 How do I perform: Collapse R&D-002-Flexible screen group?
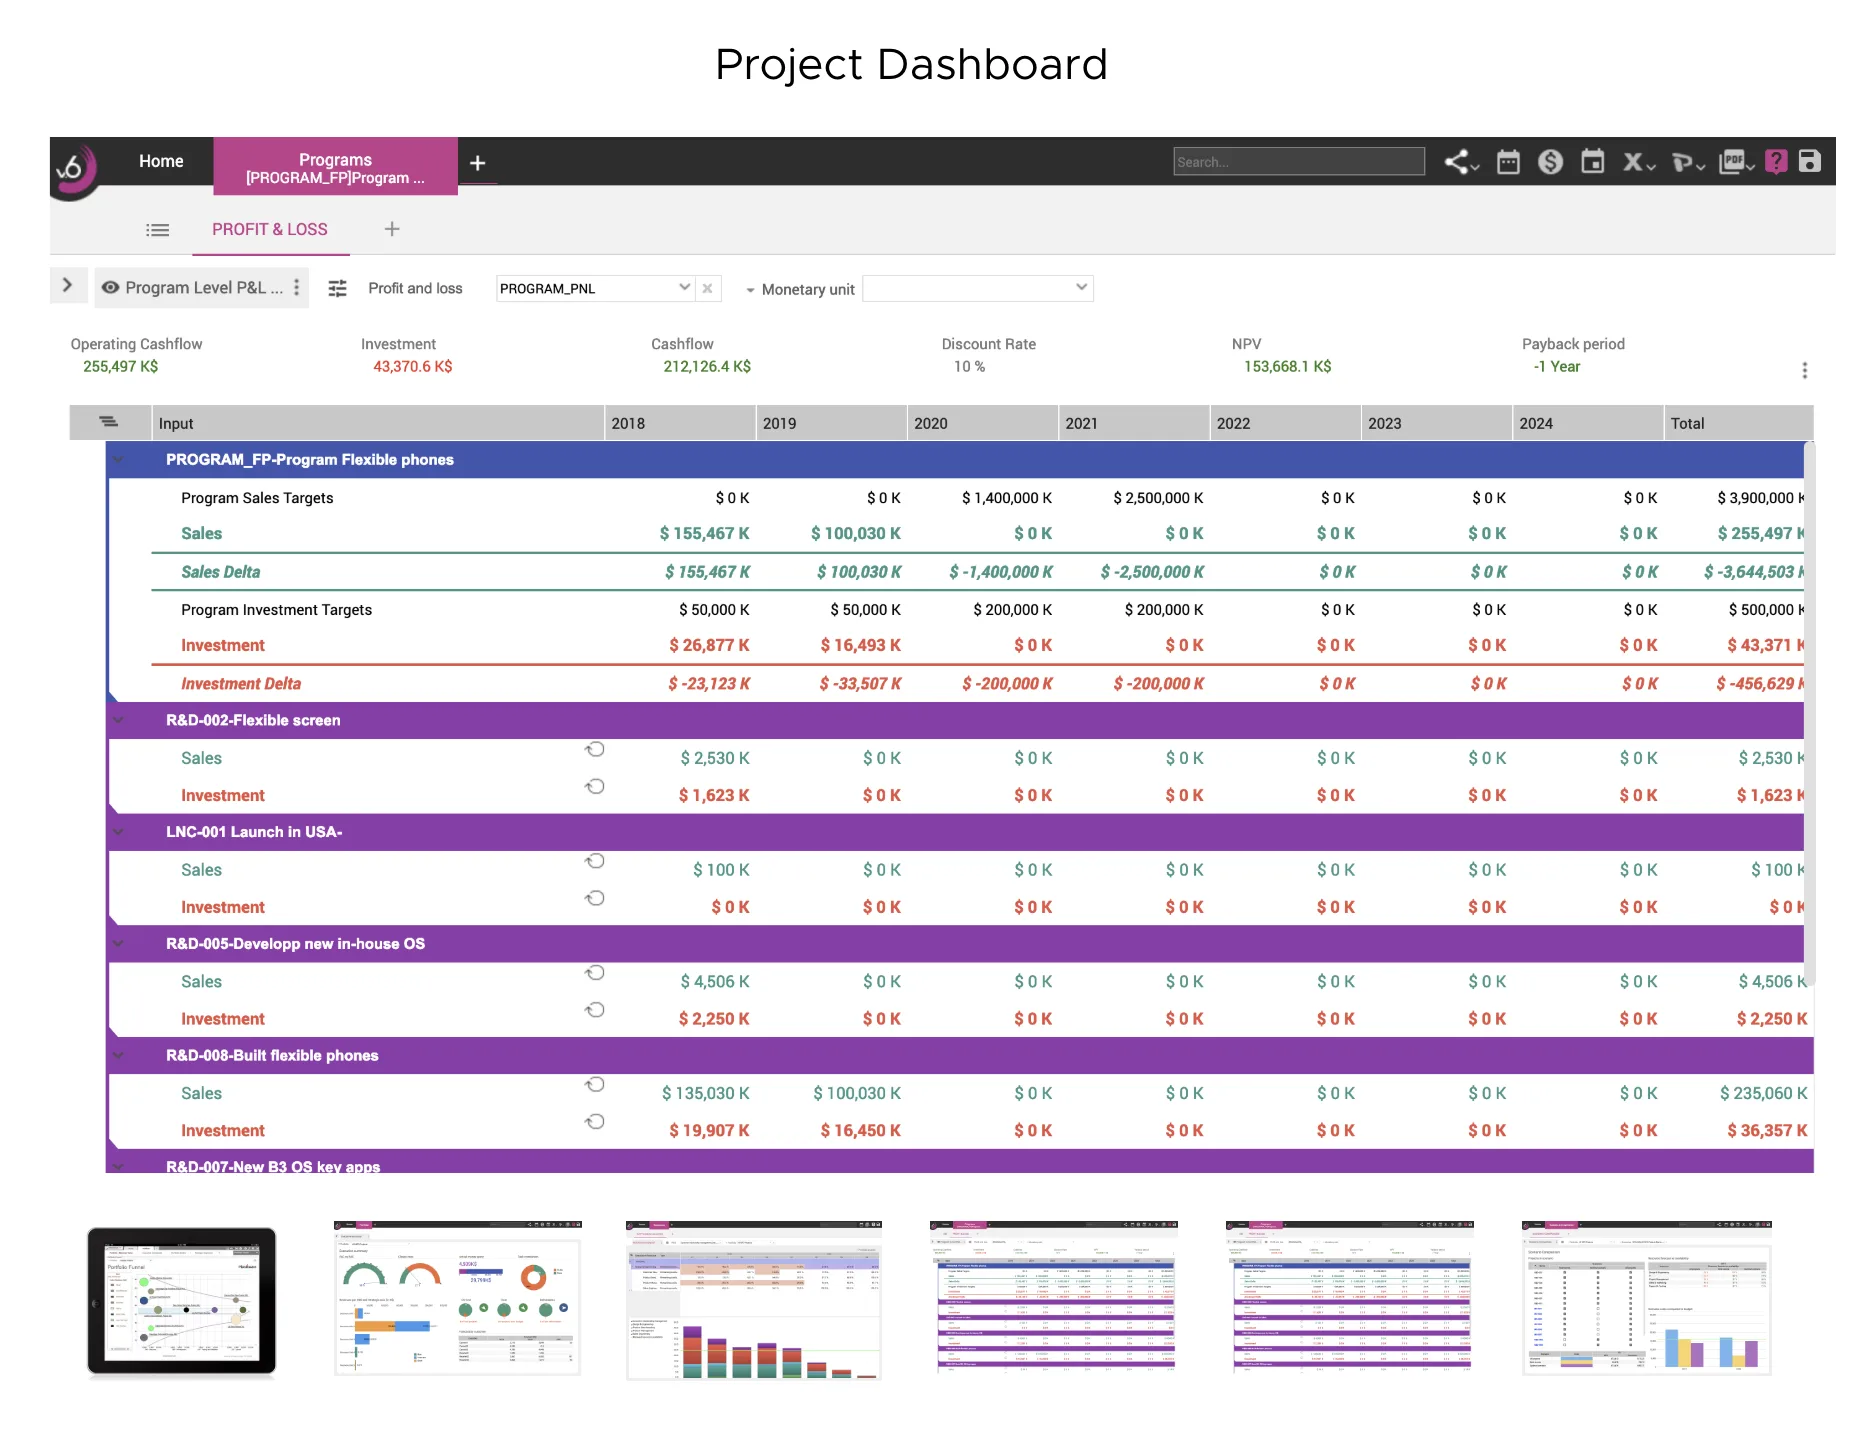[119, 720]
